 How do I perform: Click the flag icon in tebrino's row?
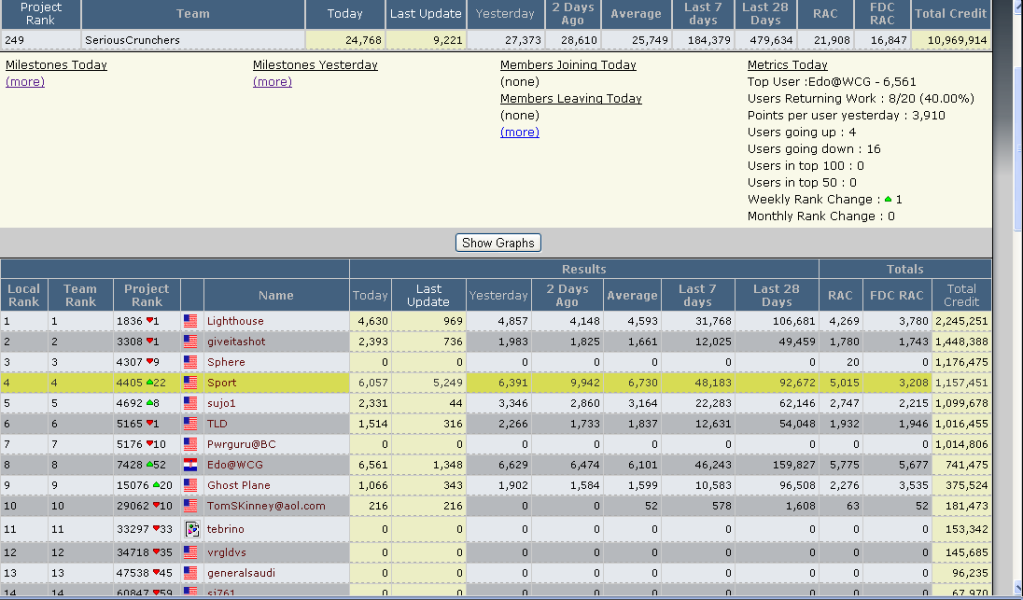tap(192, 529)
